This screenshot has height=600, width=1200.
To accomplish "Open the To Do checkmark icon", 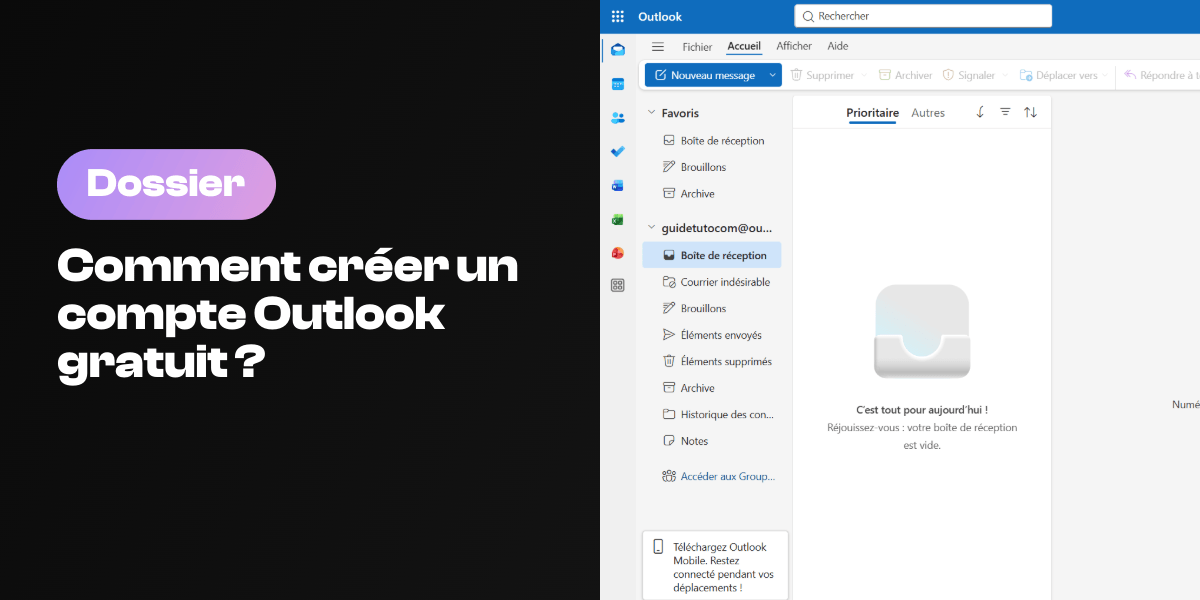I will coord(618,151).
